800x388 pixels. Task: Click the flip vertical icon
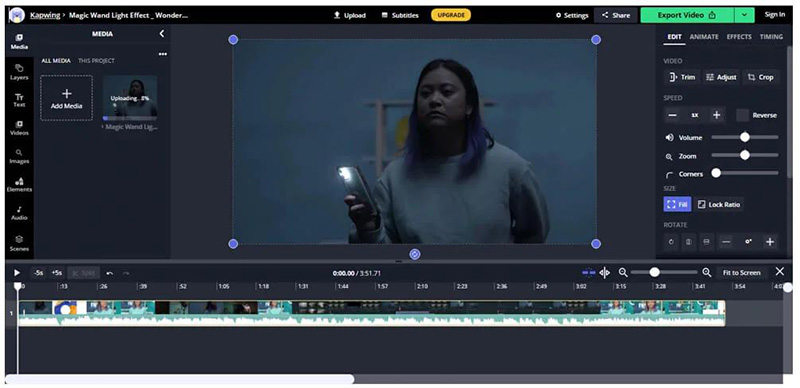pyautogui.click(x=706, y=242)
